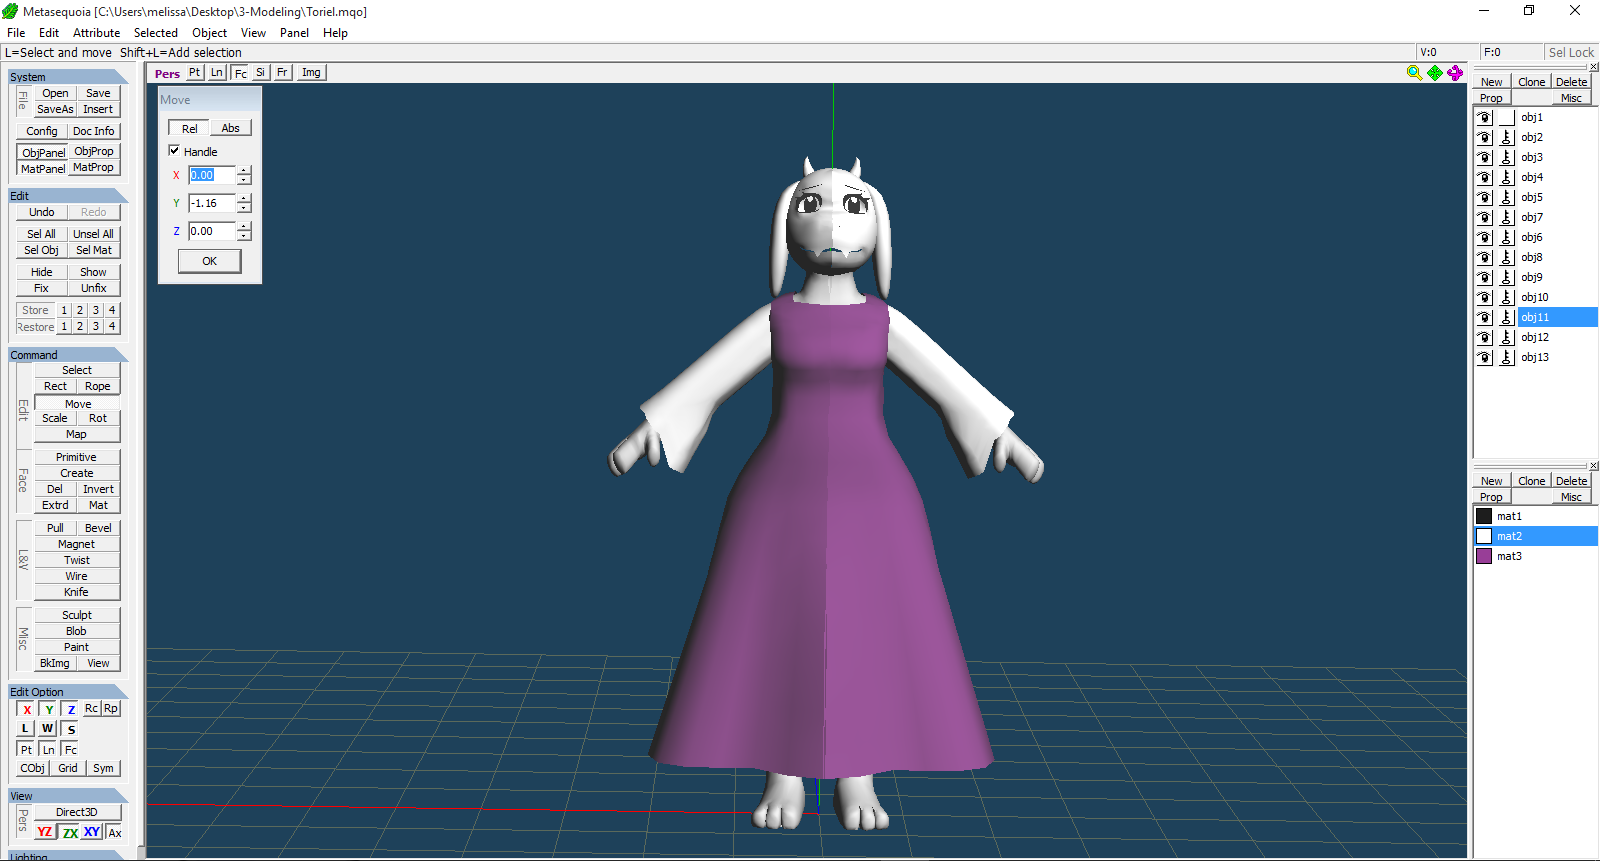
Task: Open the File menu
Action: point(16,33)
